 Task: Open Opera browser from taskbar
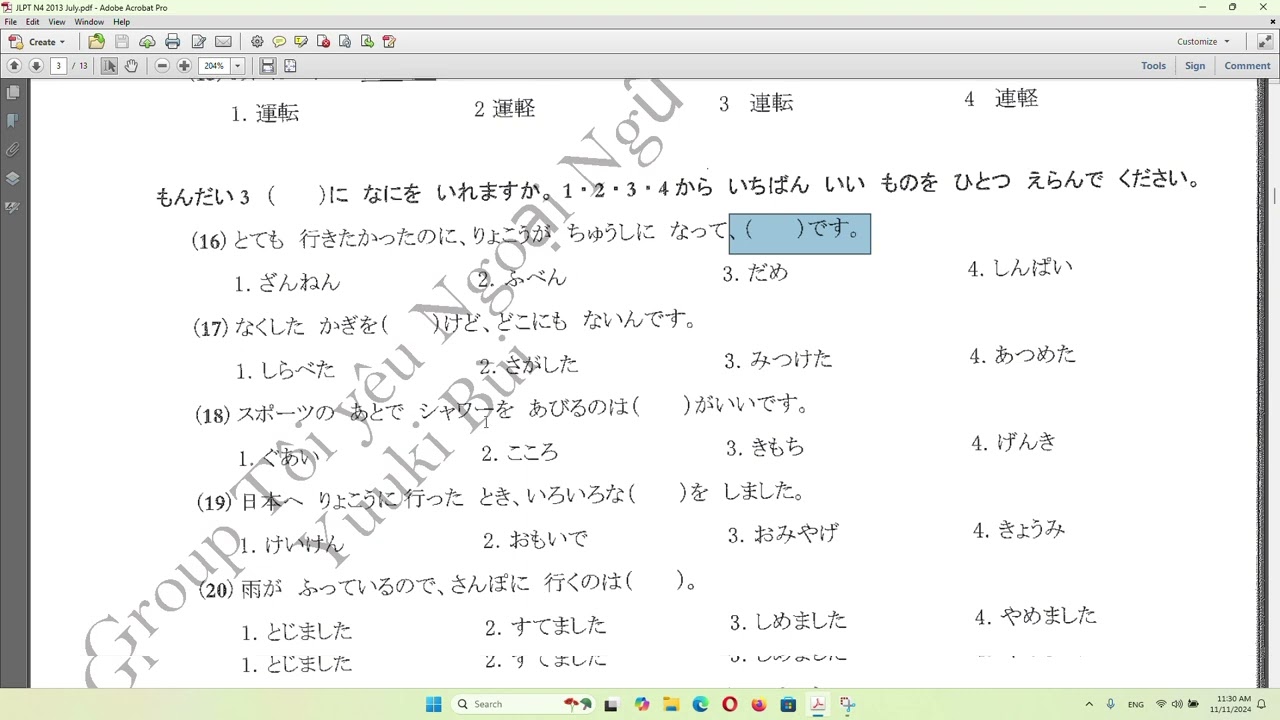(x=730, y=704)
